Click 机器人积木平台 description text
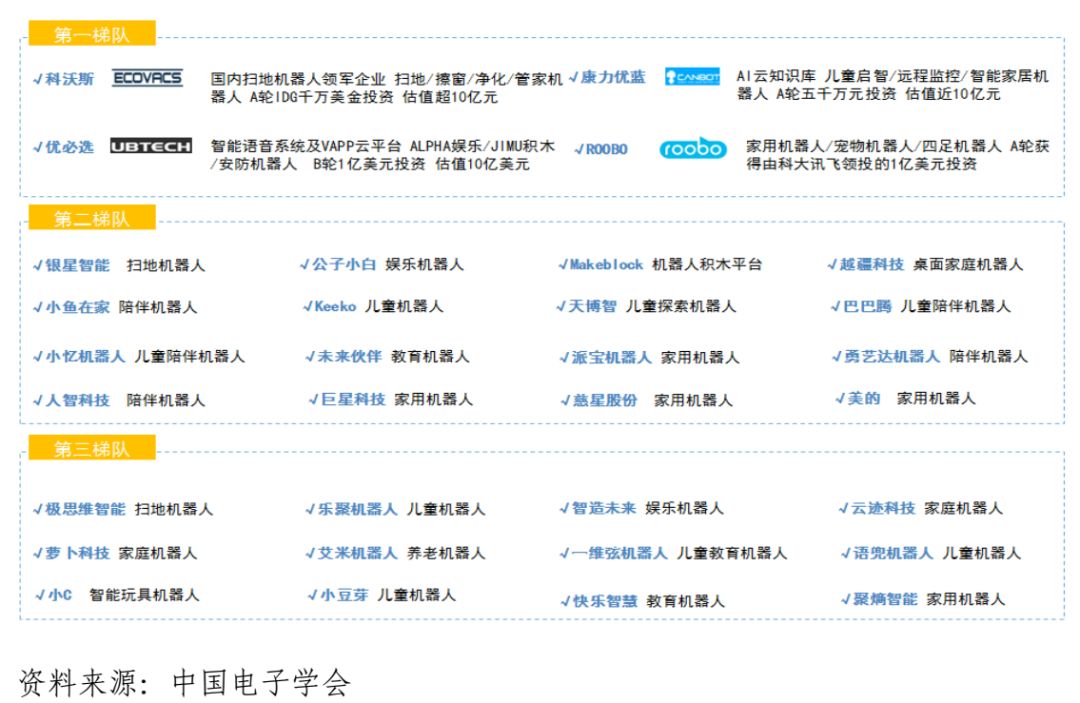The height and width of the screenshot is (703, 1080). pos(707,264)
